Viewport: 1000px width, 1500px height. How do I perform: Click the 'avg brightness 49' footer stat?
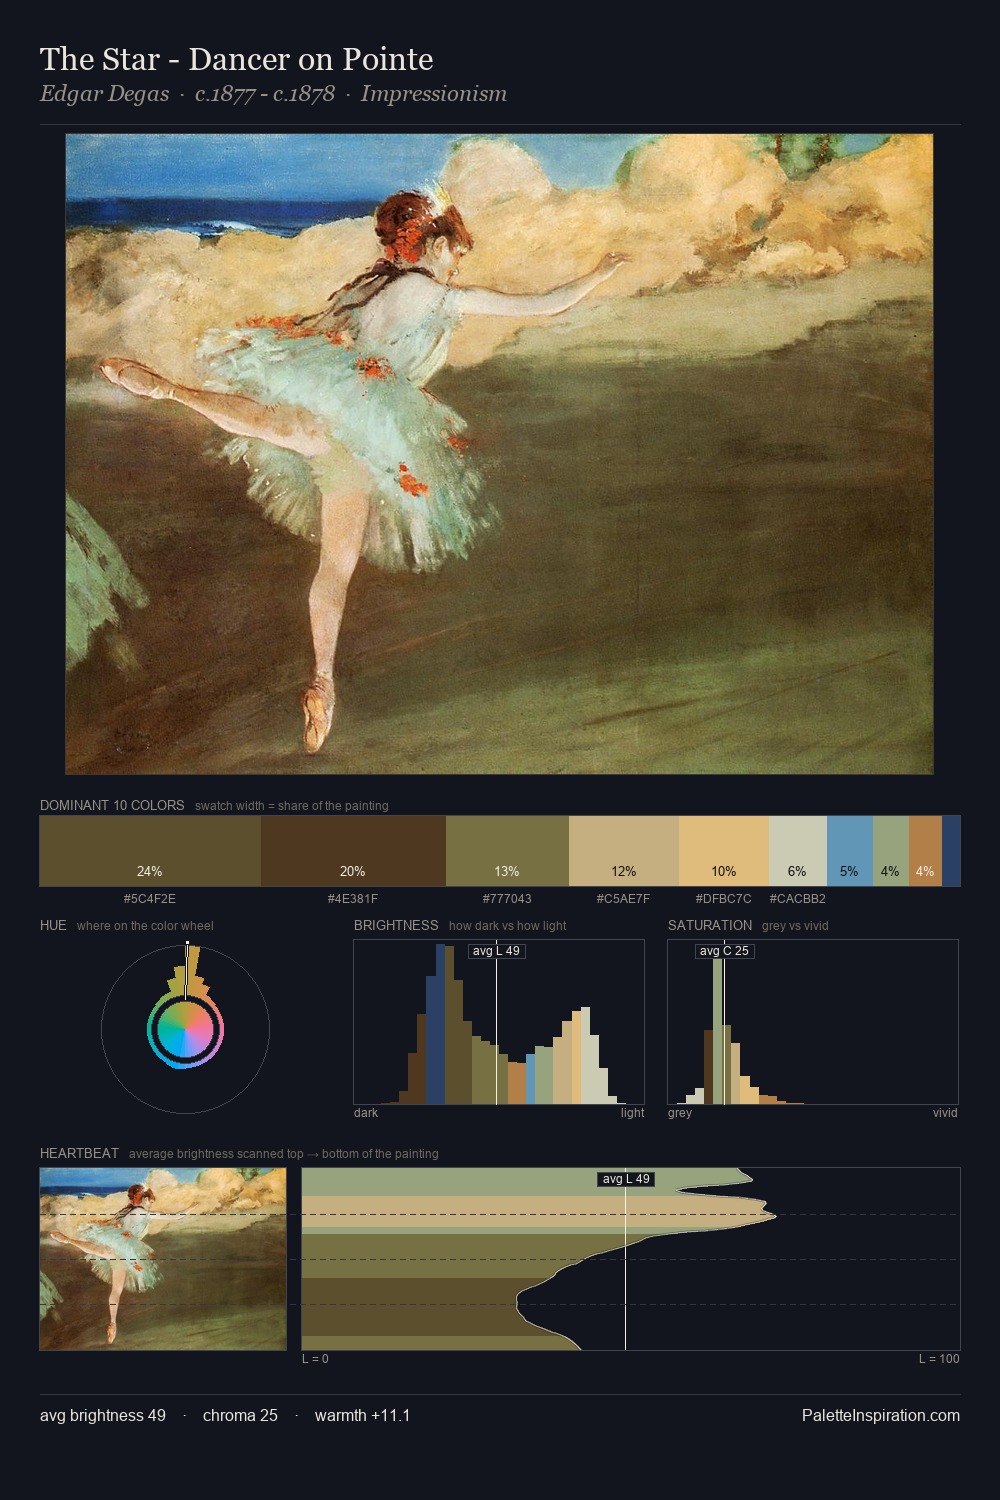[x=103, y=1416]
